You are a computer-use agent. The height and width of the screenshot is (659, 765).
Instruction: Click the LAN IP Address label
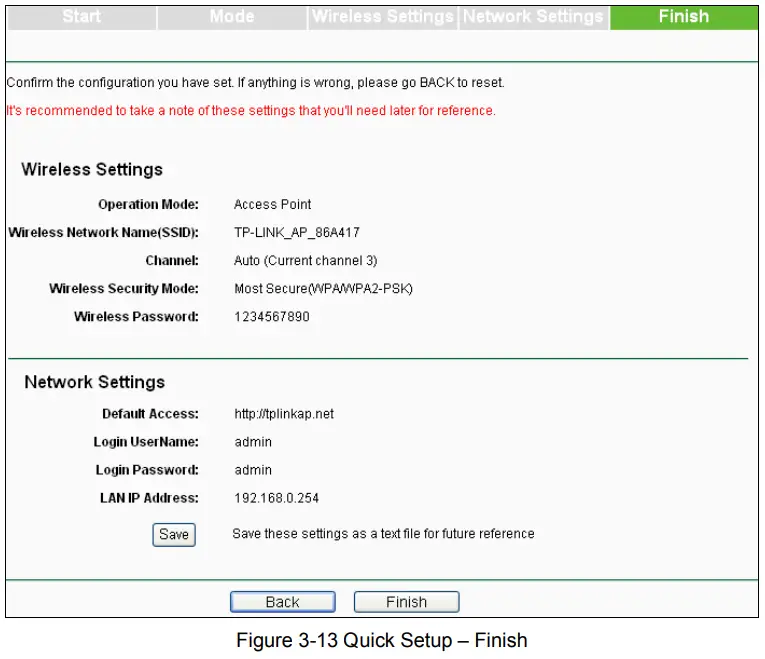(x=149, y=498)
